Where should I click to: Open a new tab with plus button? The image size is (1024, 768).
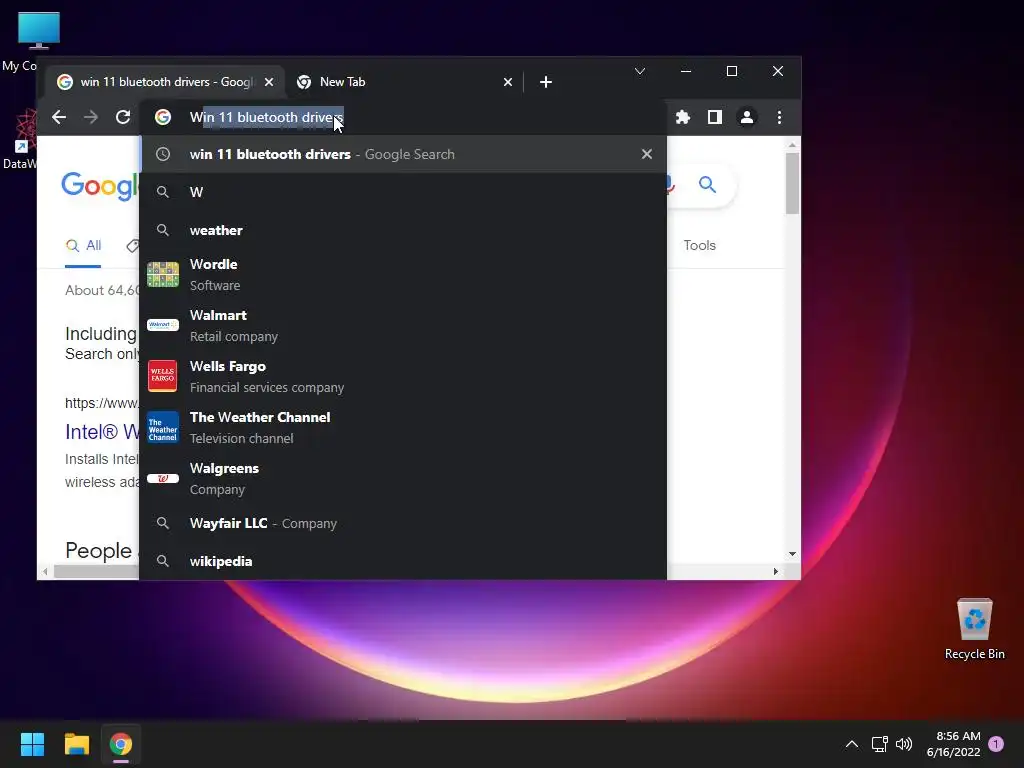click(x=546, y=82)
